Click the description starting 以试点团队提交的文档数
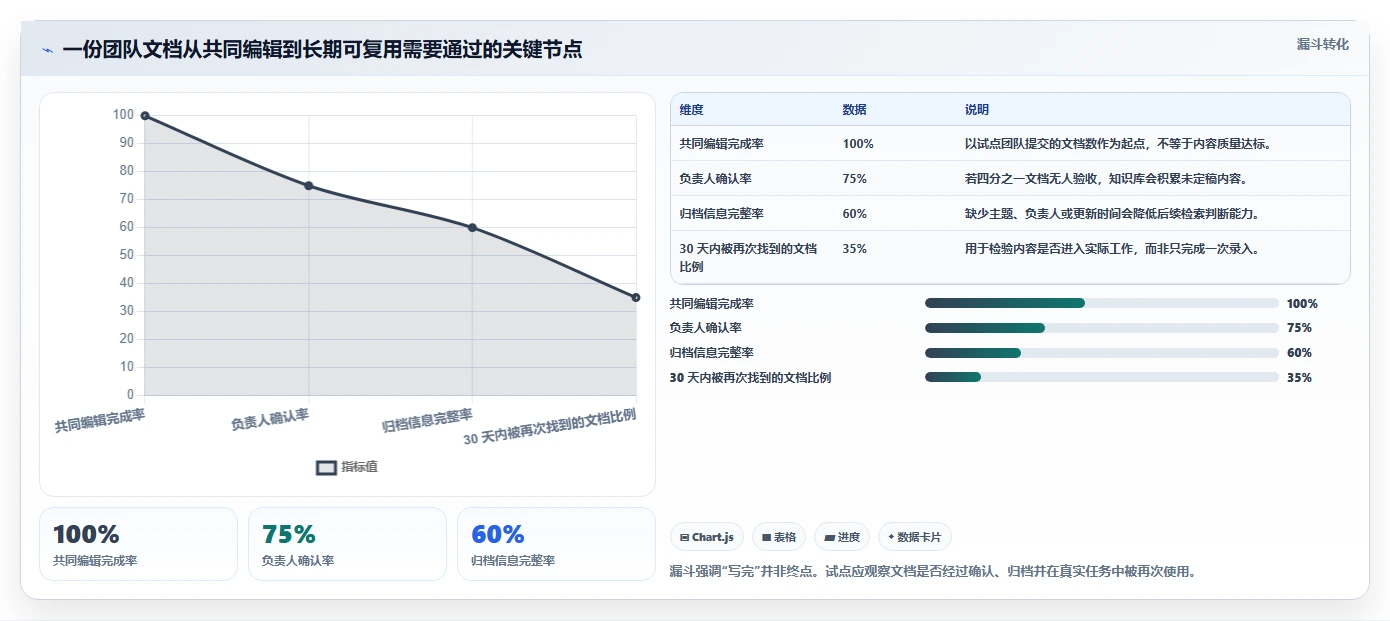This screenshot has height=621, width=1390. click(x=1118, y=144)
